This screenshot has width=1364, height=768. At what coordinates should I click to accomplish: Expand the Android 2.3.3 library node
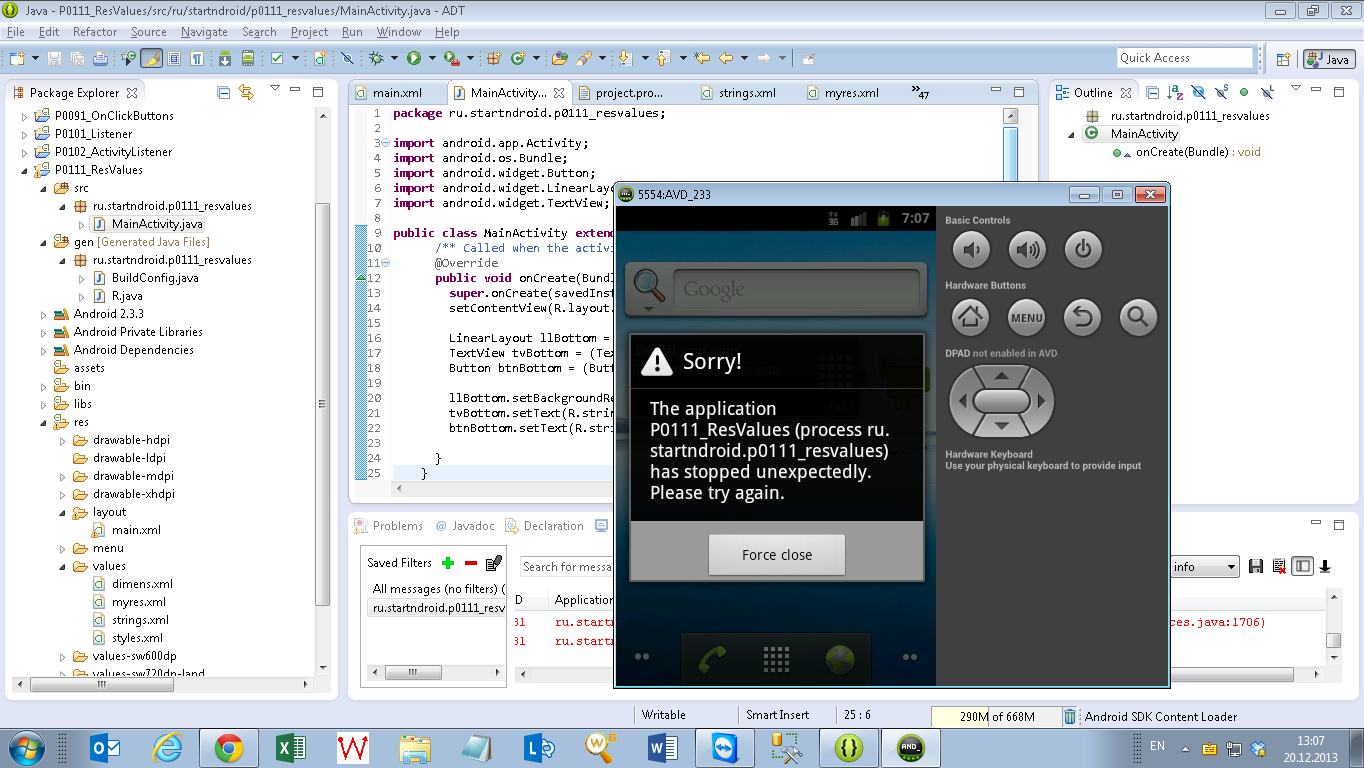(x=43, y=314)
